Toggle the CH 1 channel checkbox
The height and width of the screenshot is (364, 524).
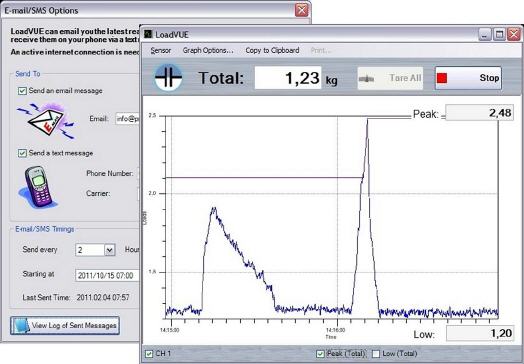coord(149,353)
